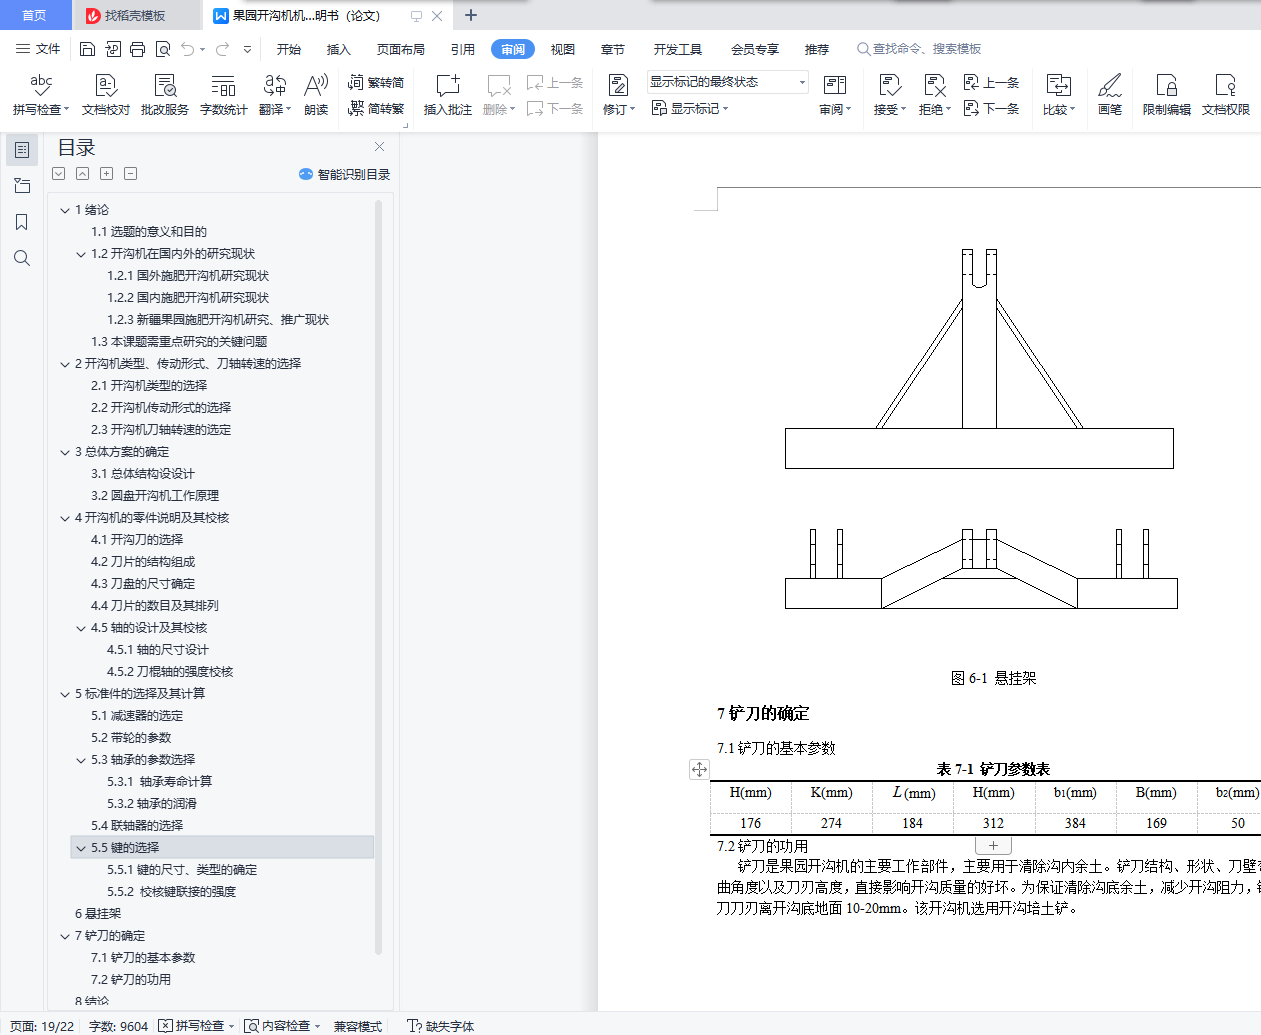This screenshot has height=1035, width=1261.
Task: Reject the tracked change (拒绝)
Action: pos(935,95)
